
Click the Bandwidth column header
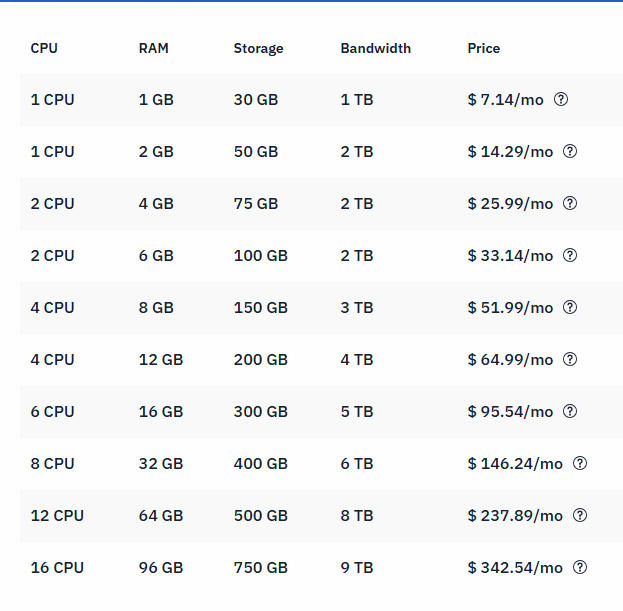tap(375, 48)
